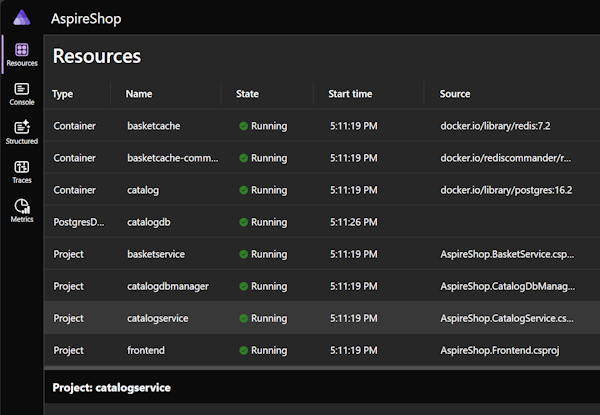The height and width of the screenshot is (415, 600).
Task: Click the Source column header
Action: pos(455,94)
